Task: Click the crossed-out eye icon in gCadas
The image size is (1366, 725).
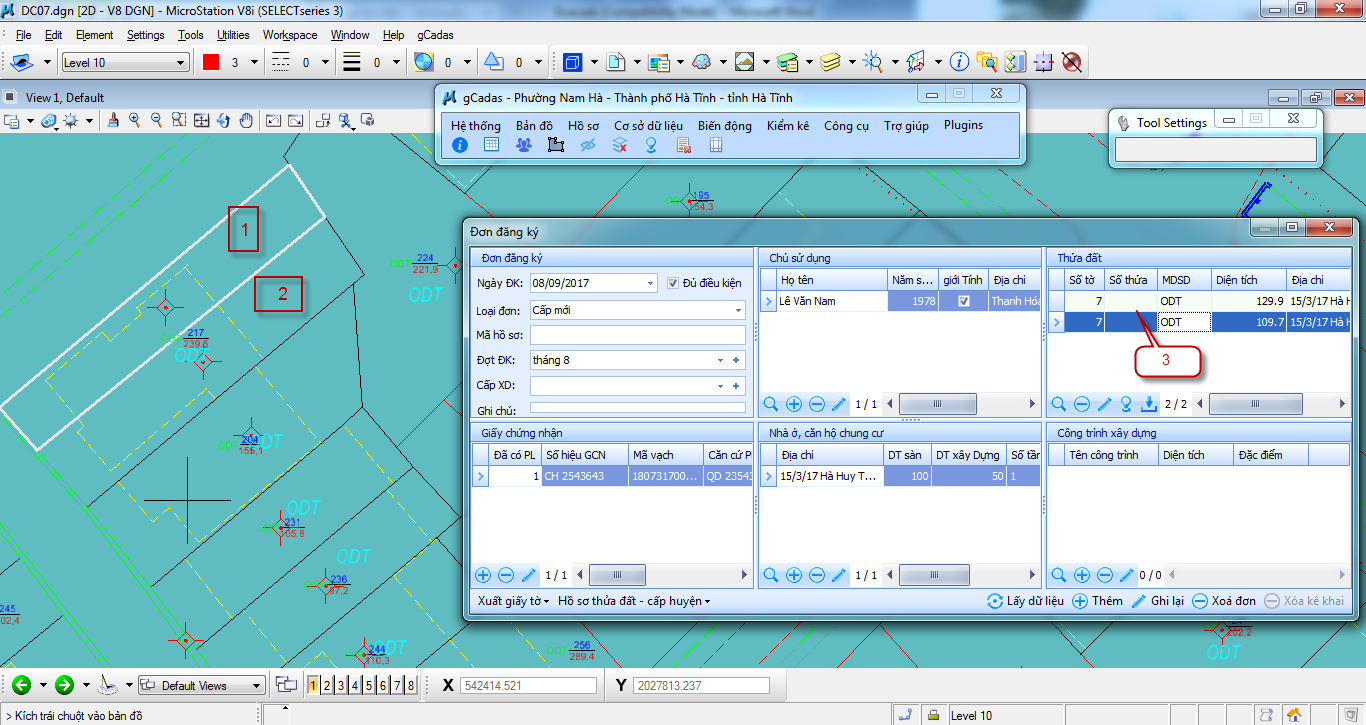Action: pyautogui.click(x=588, y=145)
